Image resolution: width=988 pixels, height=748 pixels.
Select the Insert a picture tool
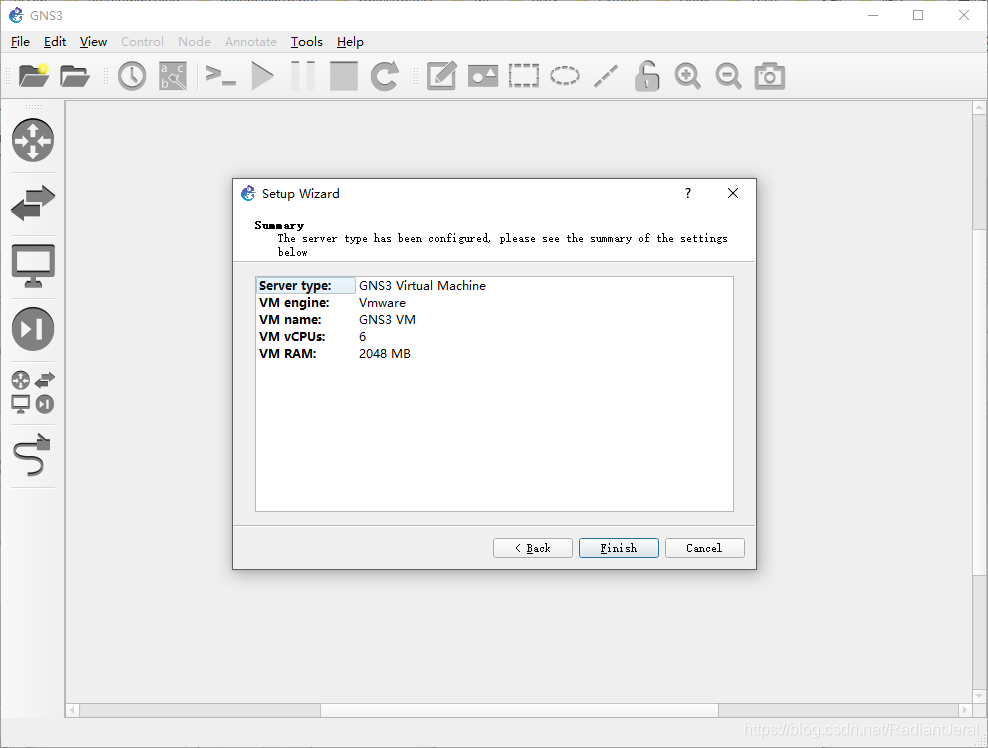[x=483, y=76]
